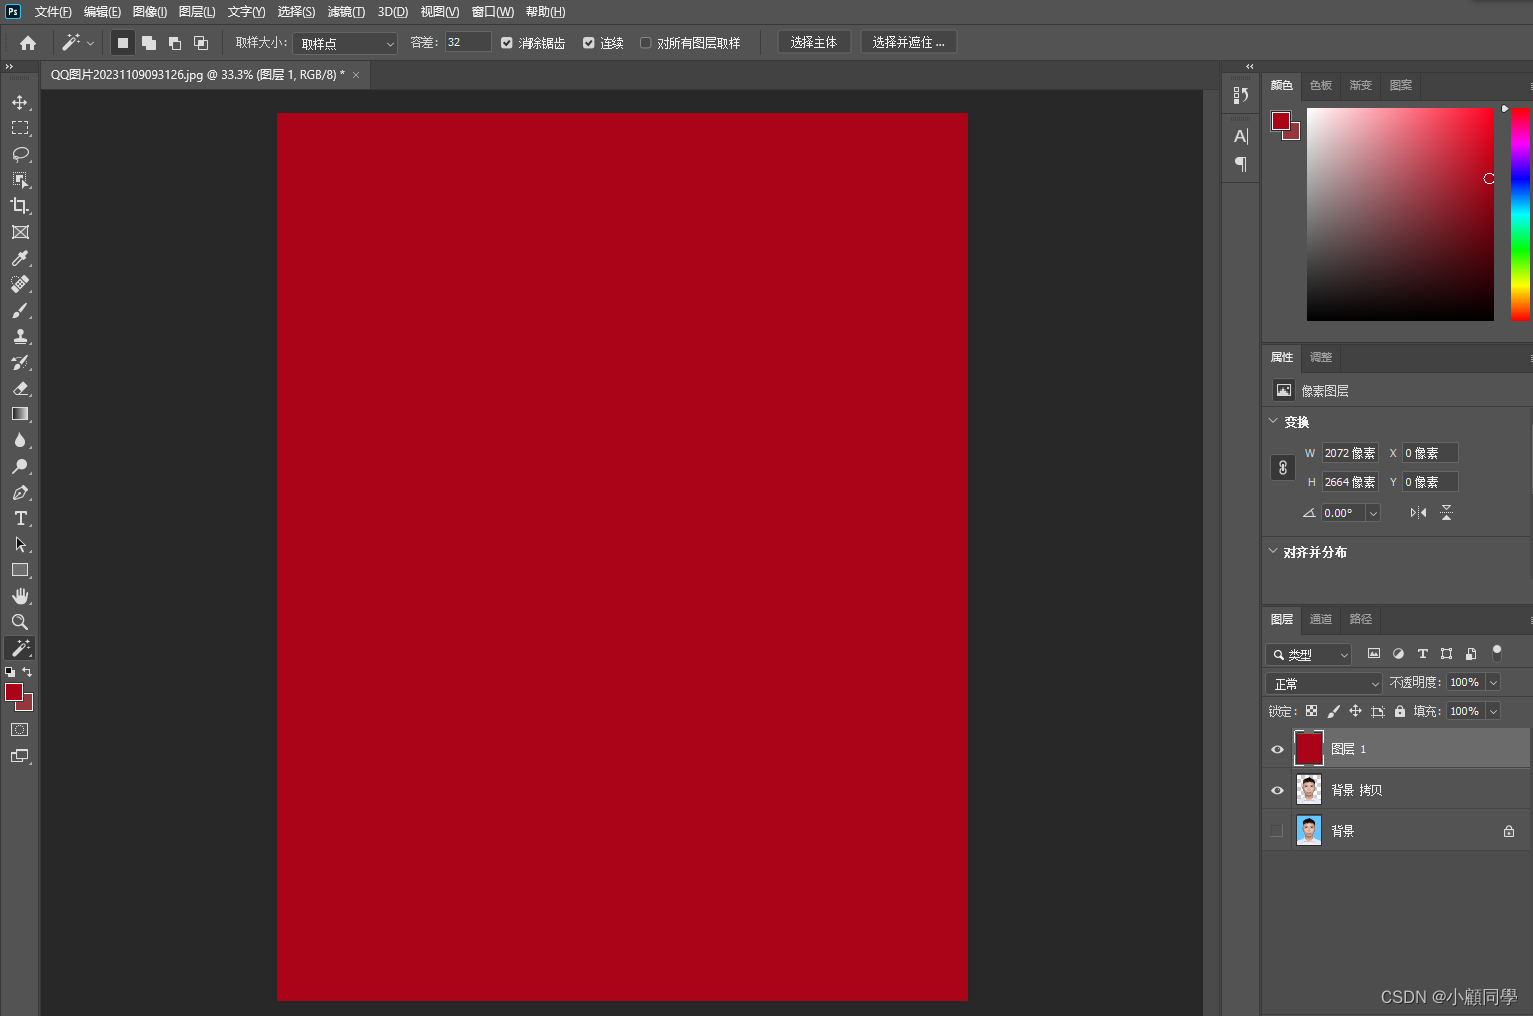Open the 滤镜(T) menu

click(x=346, y=12)
